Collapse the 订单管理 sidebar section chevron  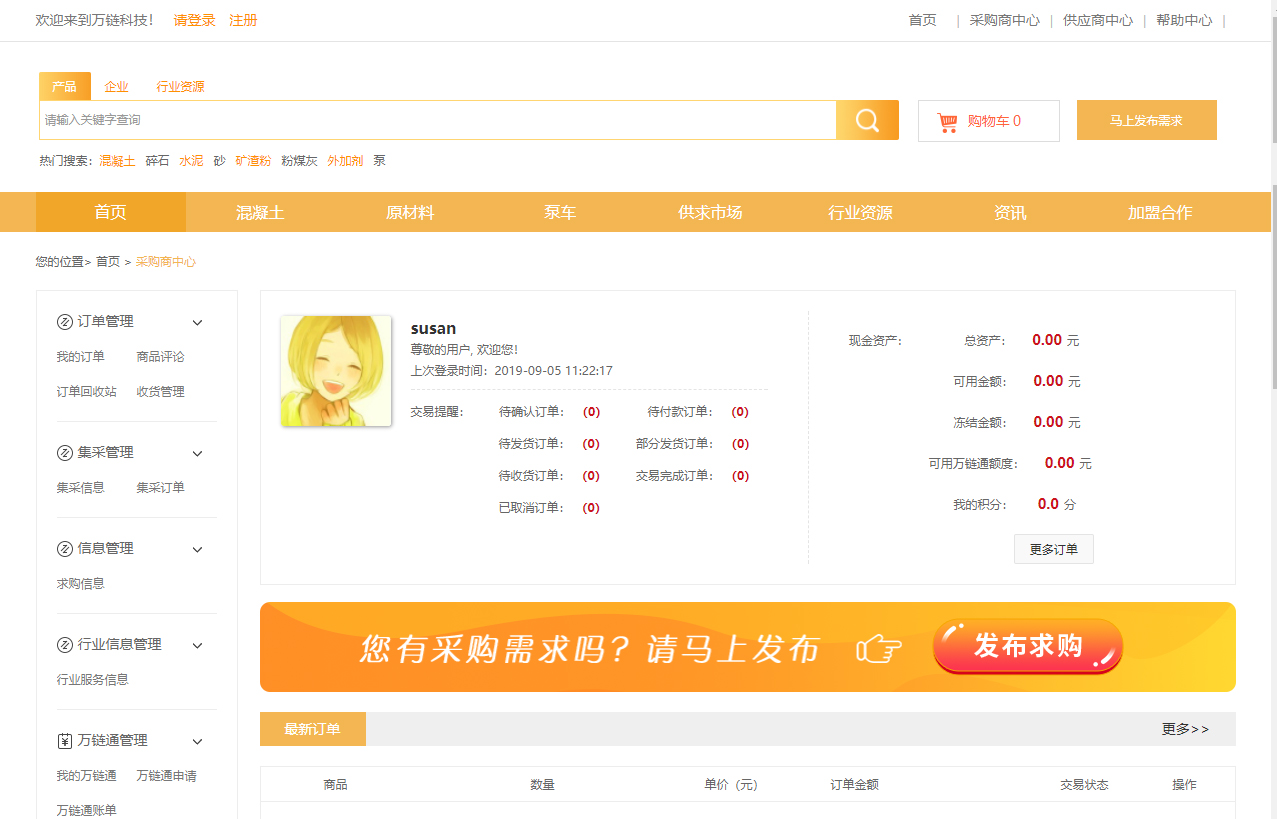[x=197, y=323]
